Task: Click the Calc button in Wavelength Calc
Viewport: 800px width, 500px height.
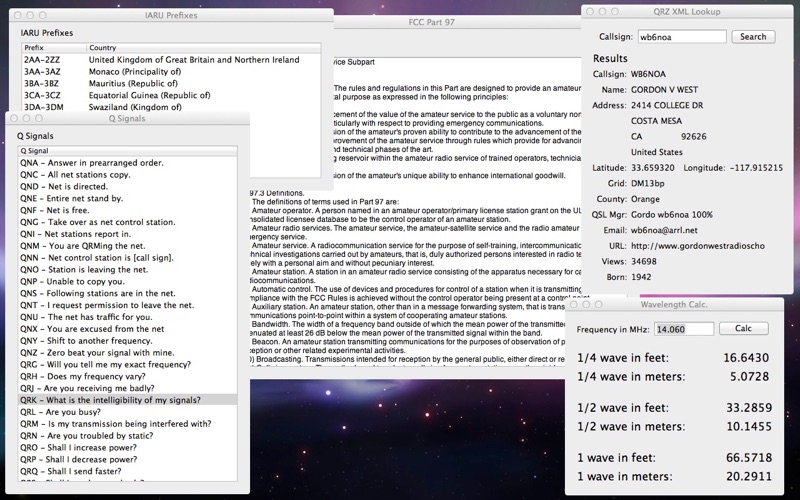Action: pos(743,329)
